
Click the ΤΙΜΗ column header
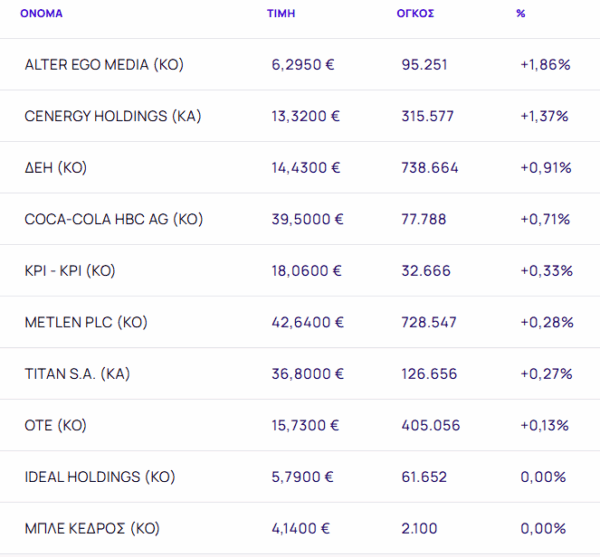tap(279, 14)
